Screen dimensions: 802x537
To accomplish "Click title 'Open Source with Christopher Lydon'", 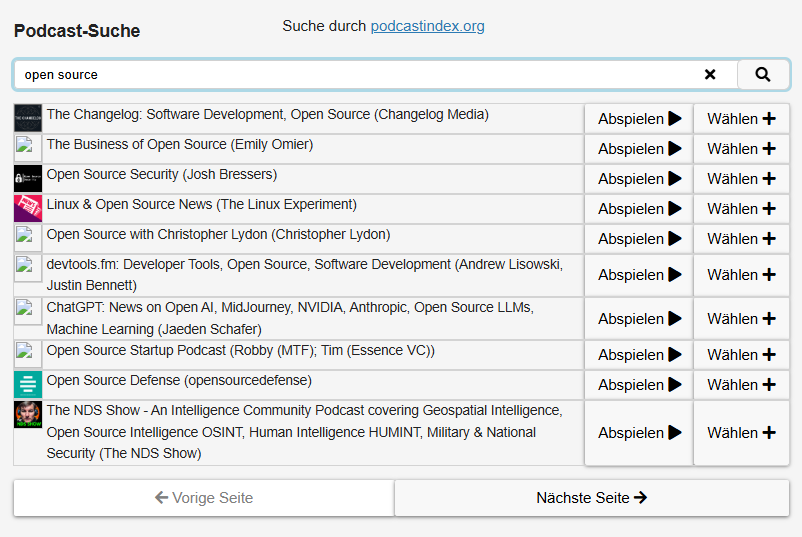I will coord(157,234).
